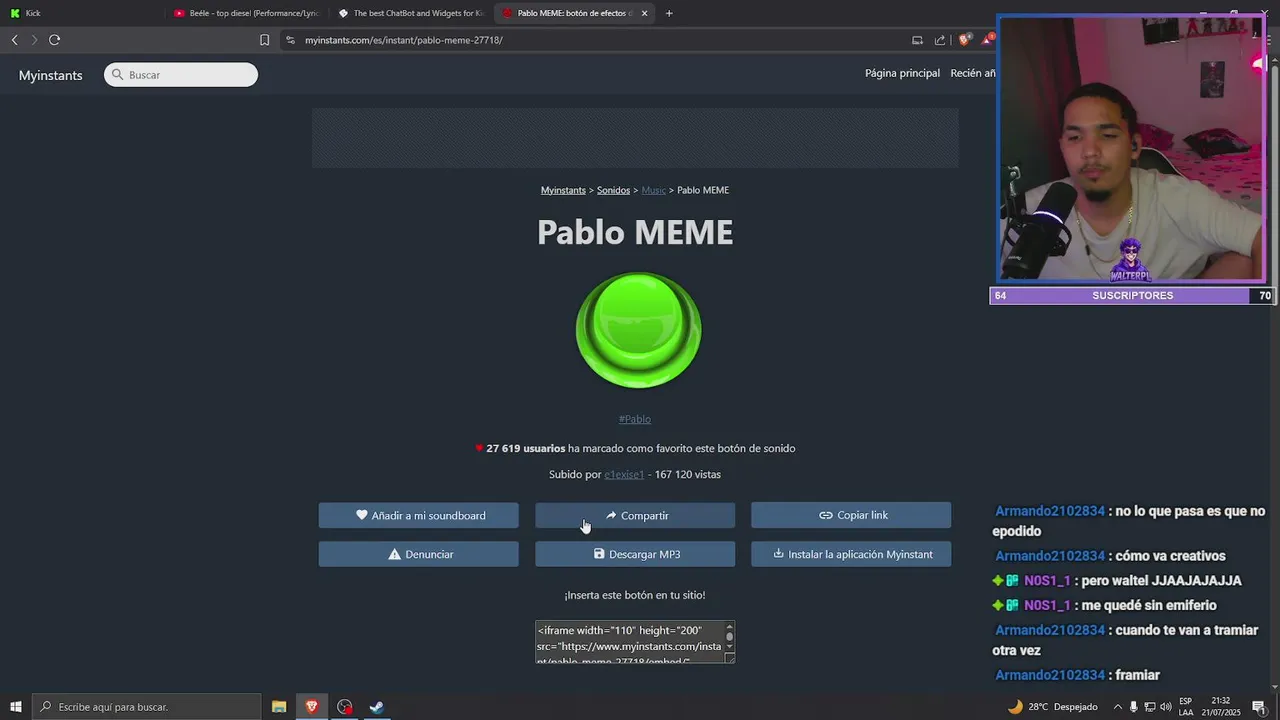1280x720 pixels.
Task: Click the SUSCRIPTORES goal progress bar
Action: (x=1132, y=296)
